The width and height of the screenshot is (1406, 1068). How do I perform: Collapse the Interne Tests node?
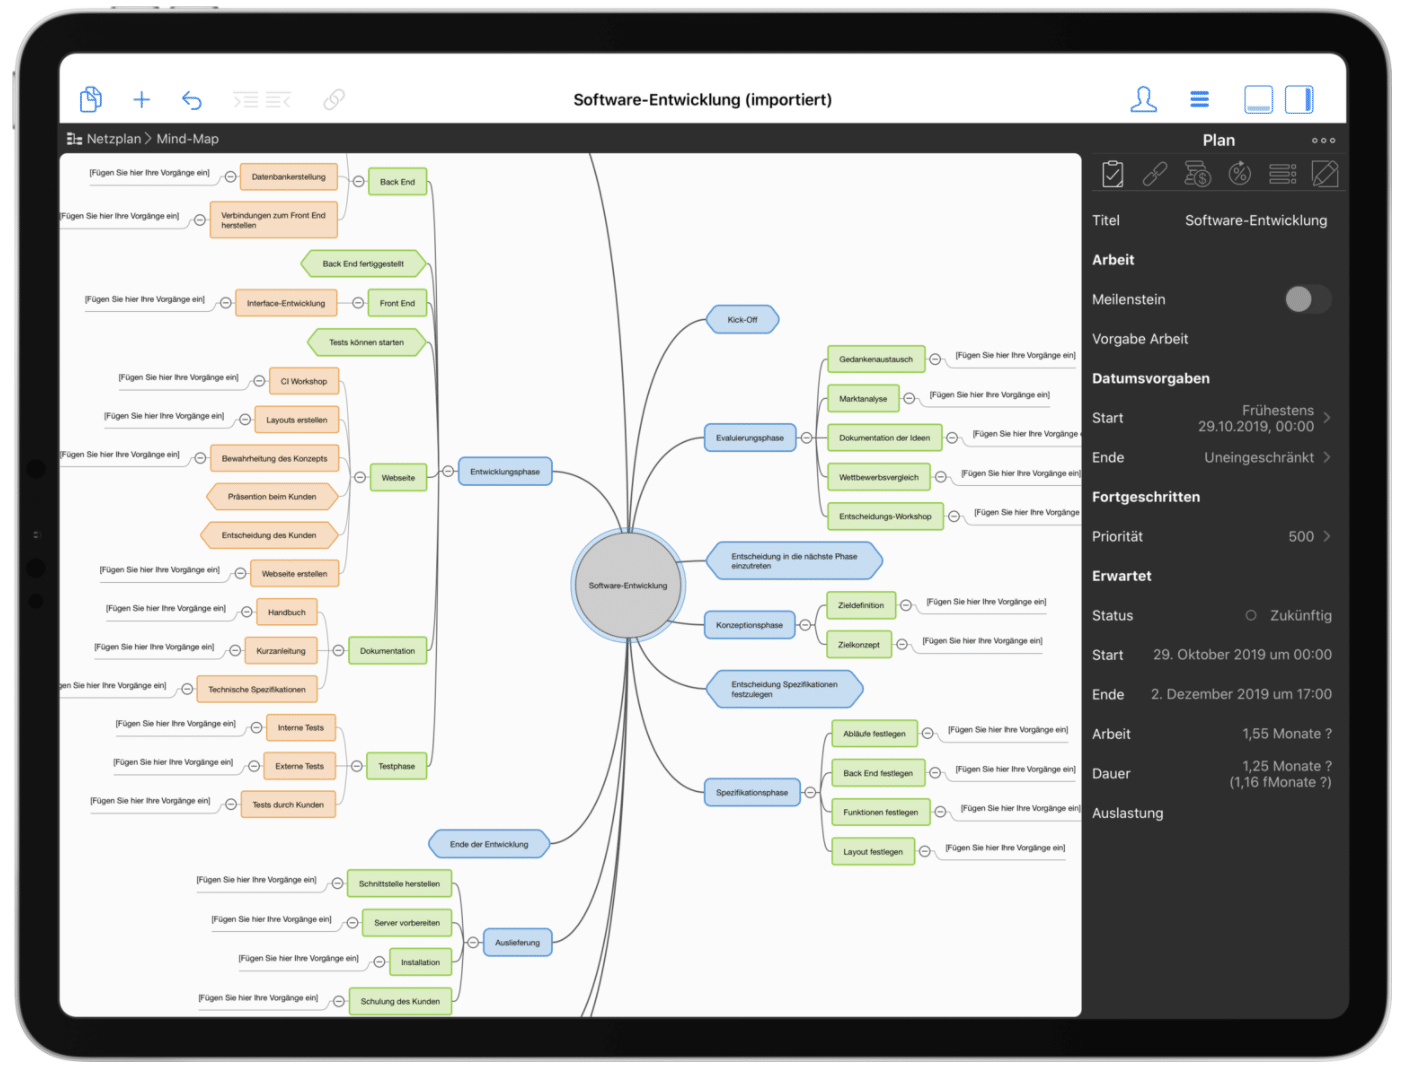[x=256, y=728]
